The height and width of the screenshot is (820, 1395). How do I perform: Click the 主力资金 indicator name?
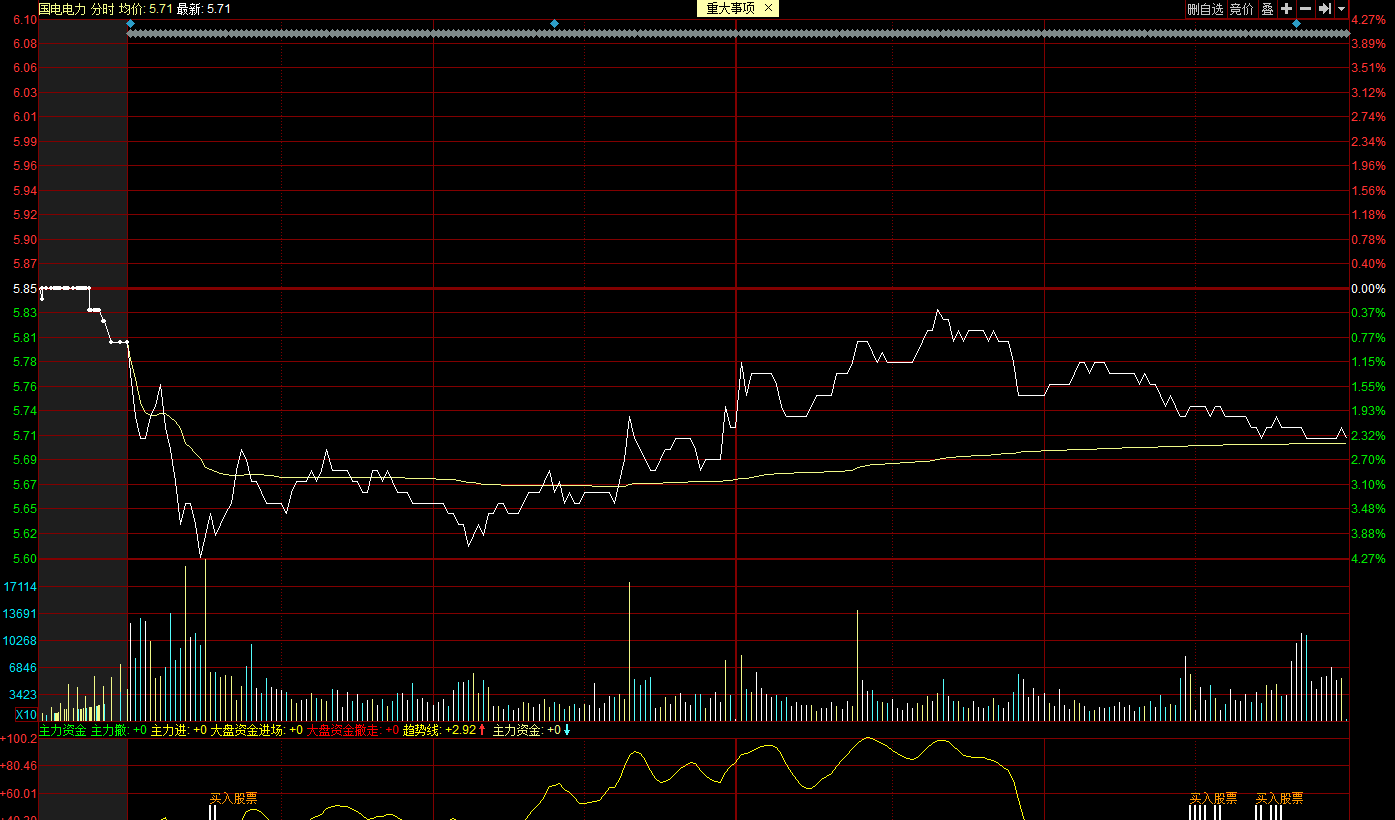point(62,730)
